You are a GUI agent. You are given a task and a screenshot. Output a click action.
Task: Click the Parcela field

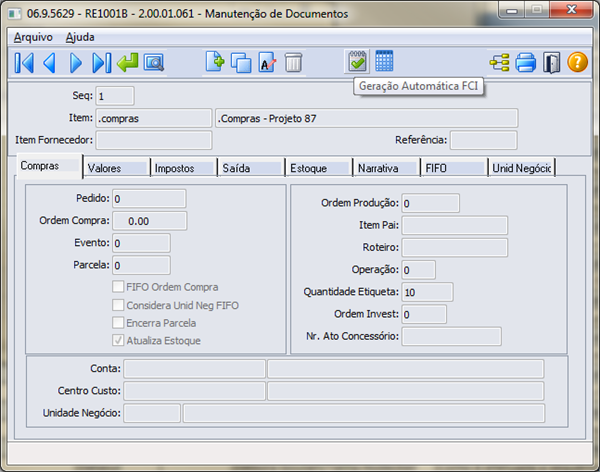(x=141, y=265)
